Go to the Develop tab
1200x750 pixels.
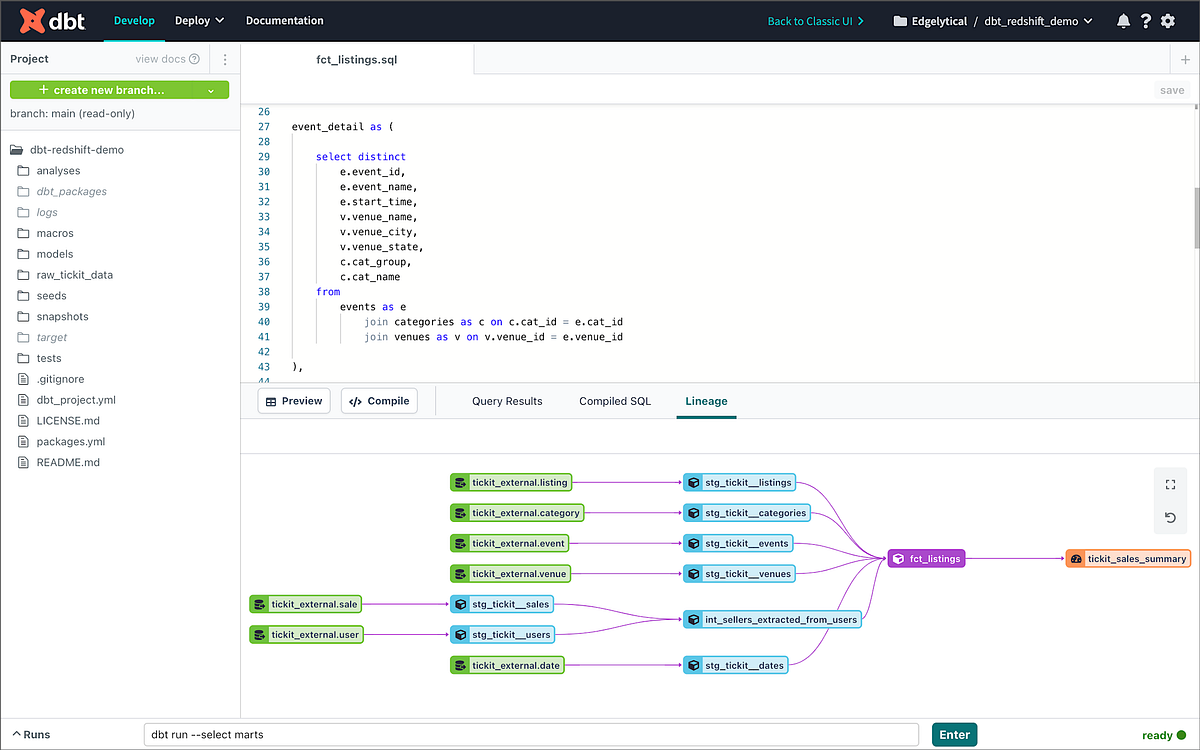pyautogui.click(x=134, y=20)
